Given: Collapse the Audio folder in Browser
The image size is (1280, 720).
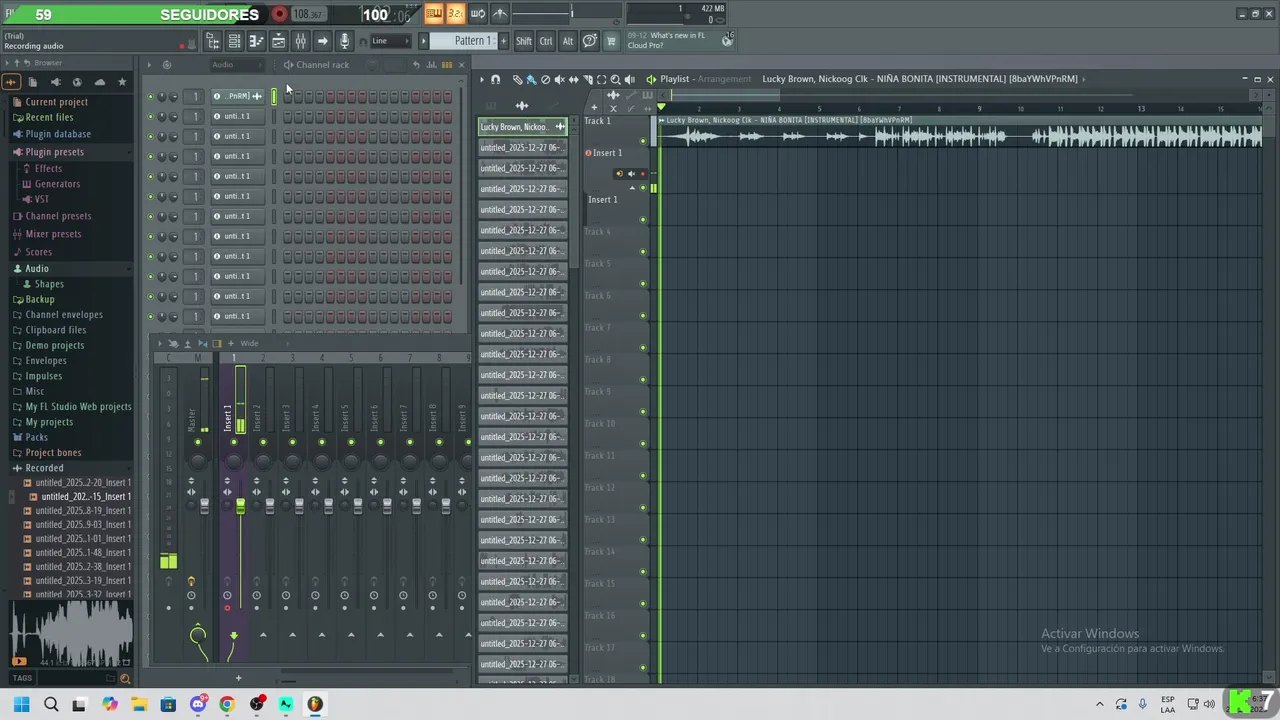Looking at the screenshot, I should coord(36,269).
